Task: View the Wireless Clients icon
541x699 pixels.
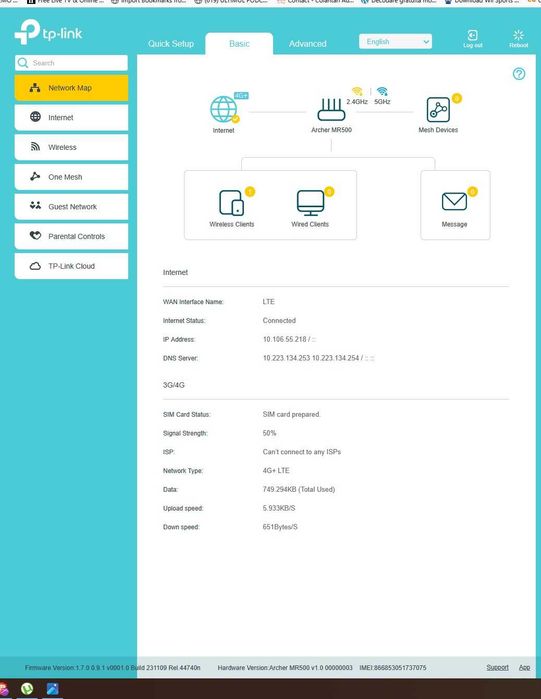Action: (x=231, y=203)
